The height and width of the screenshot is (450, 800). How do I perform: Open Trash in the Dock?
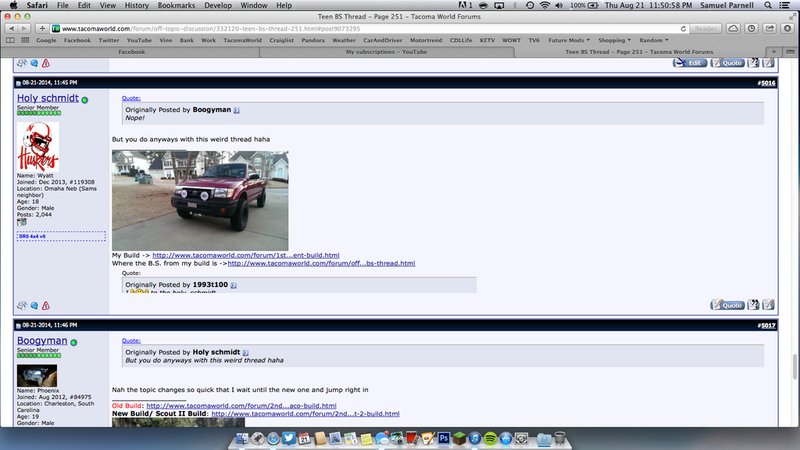(560, 438)
